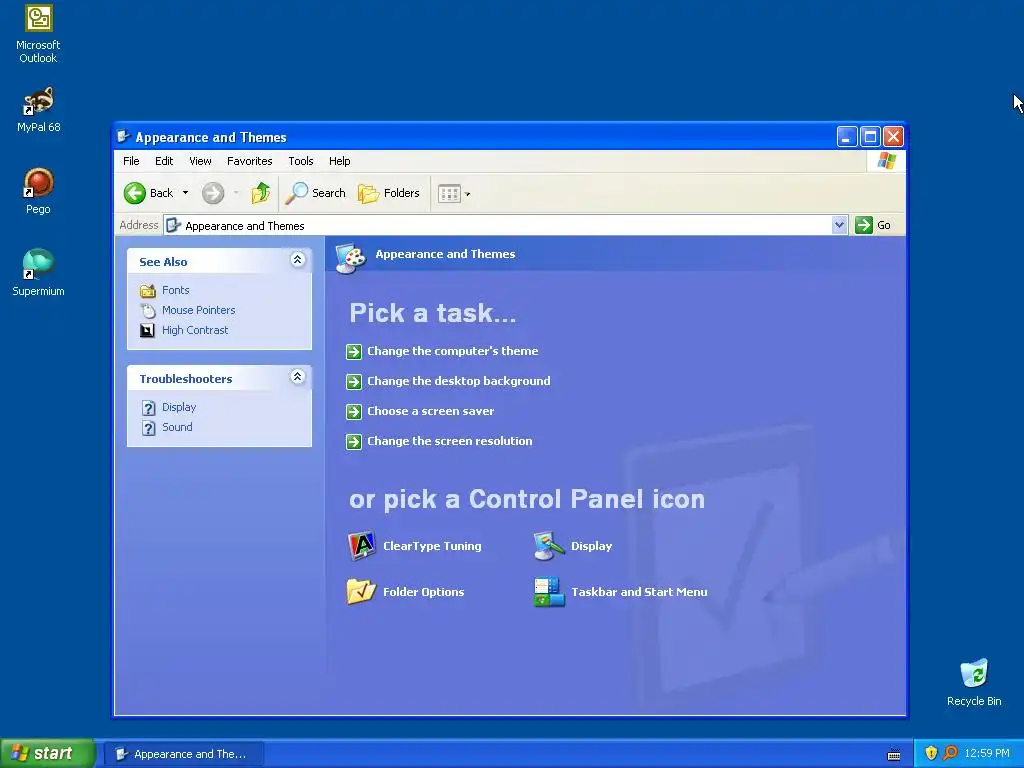
Task: Click the orange magnifier tray icon
Action: [950, 753]
